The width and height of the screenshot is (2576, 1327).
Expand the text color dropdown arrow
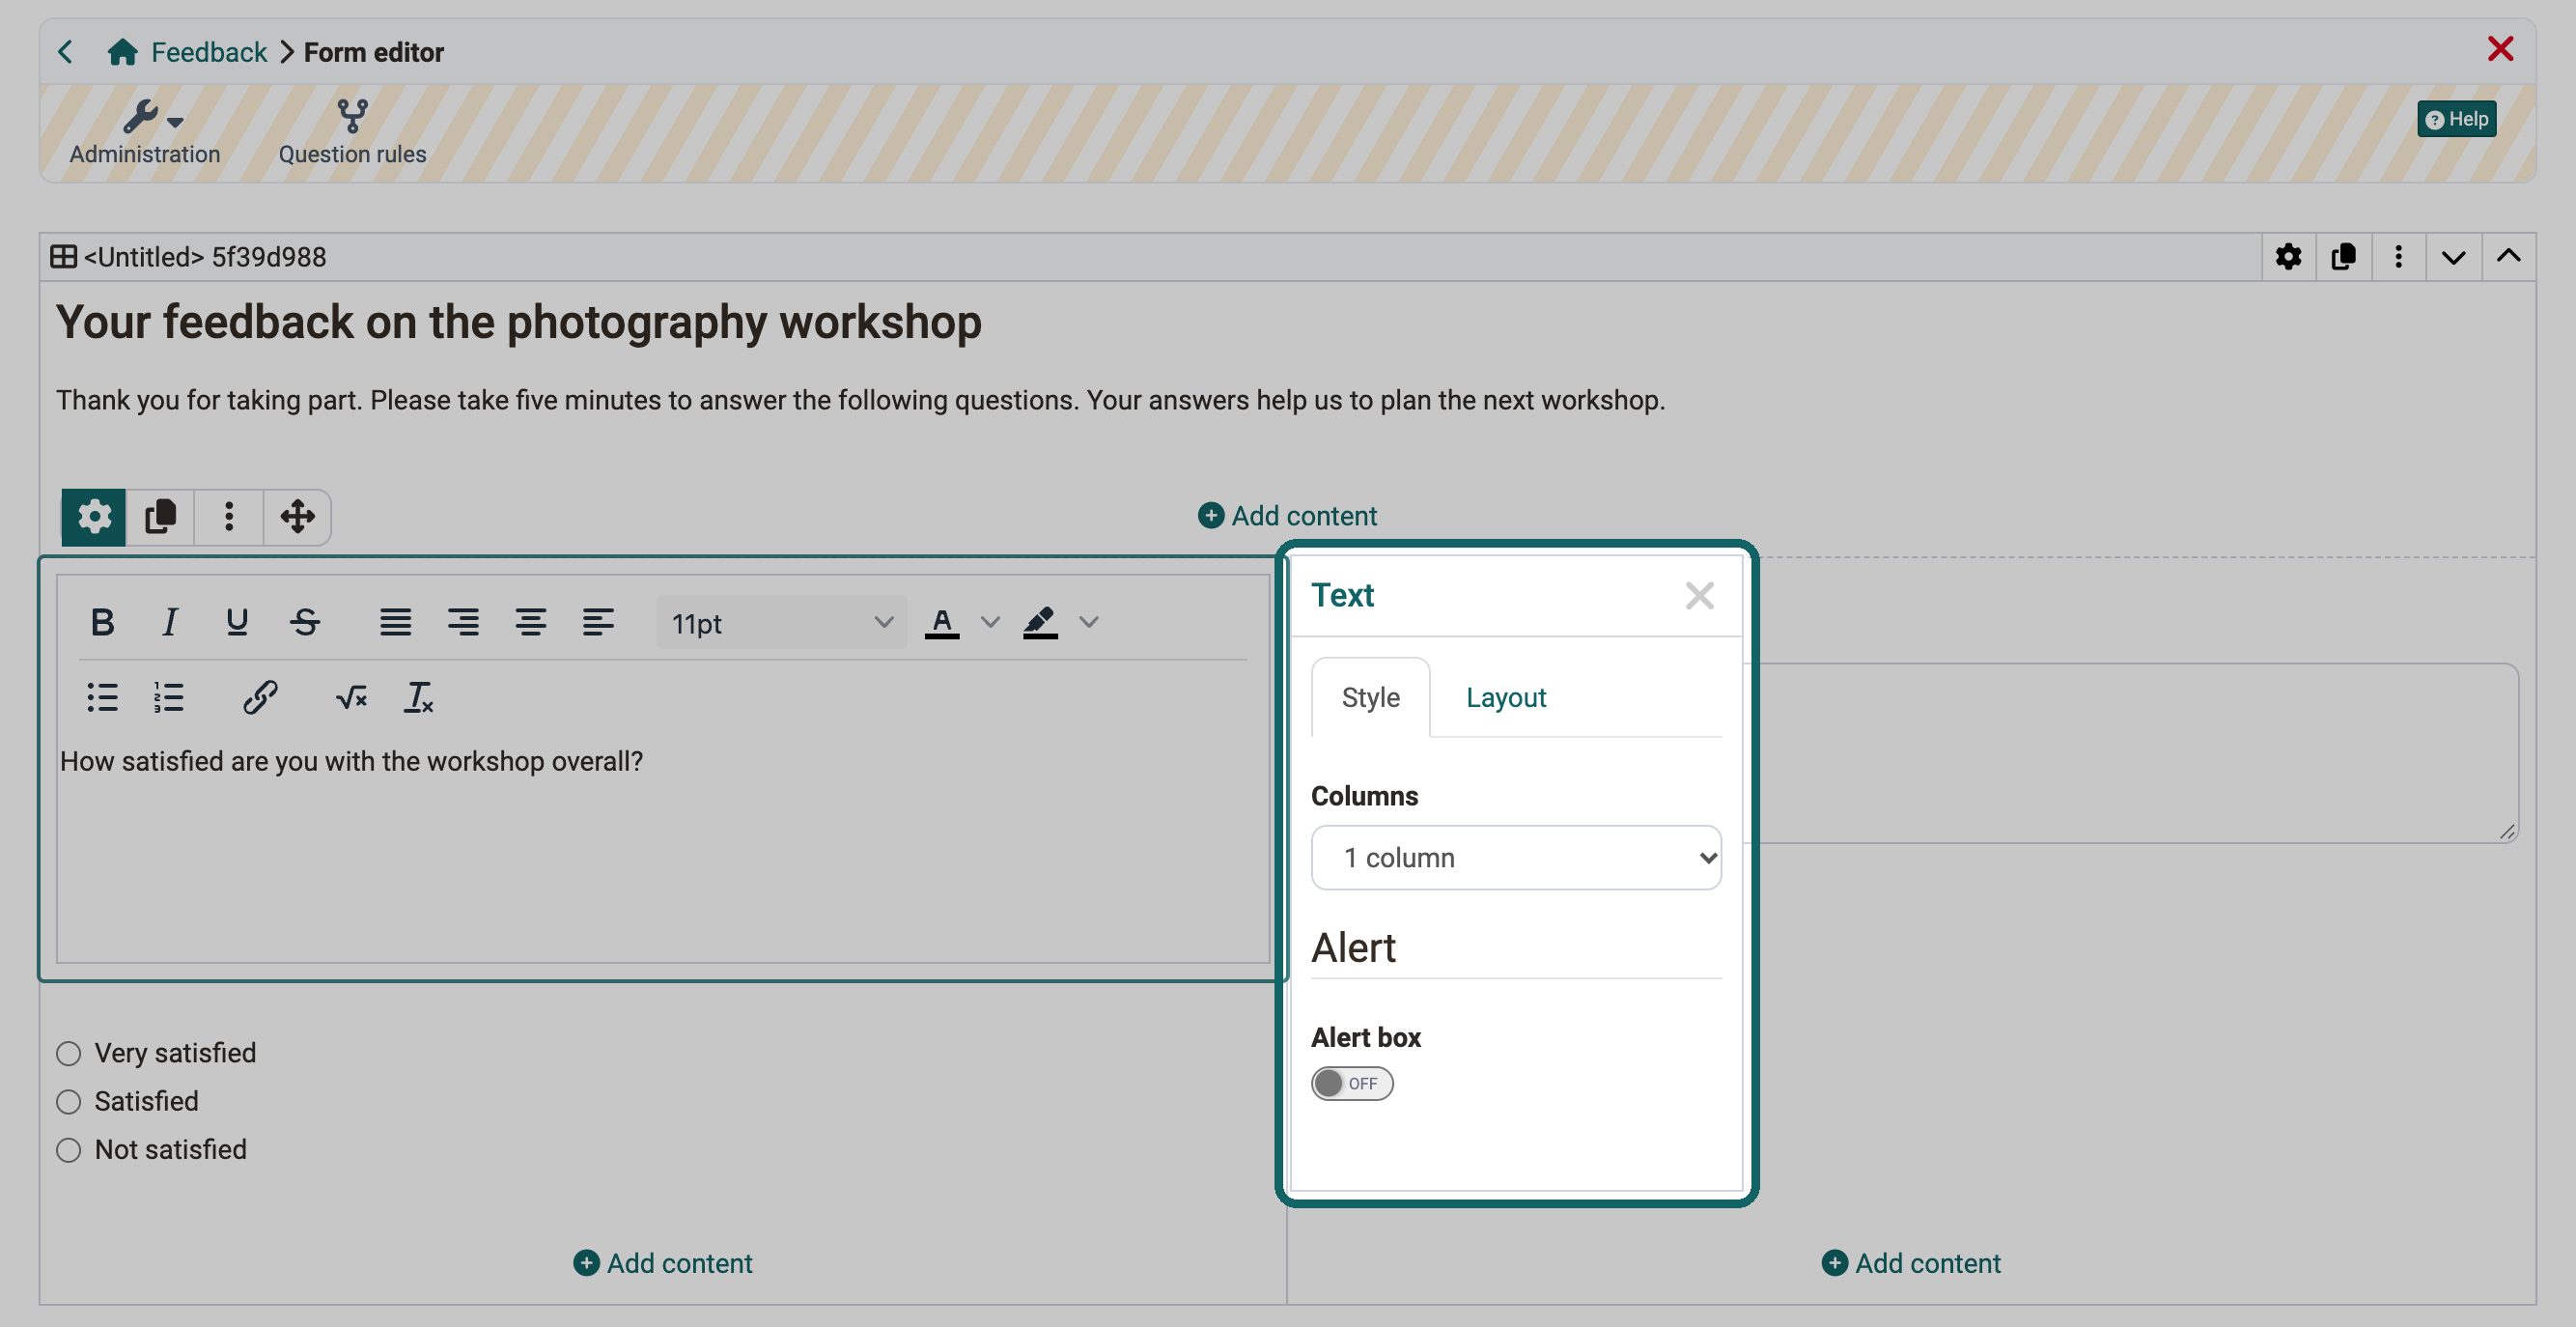[990, 622]
